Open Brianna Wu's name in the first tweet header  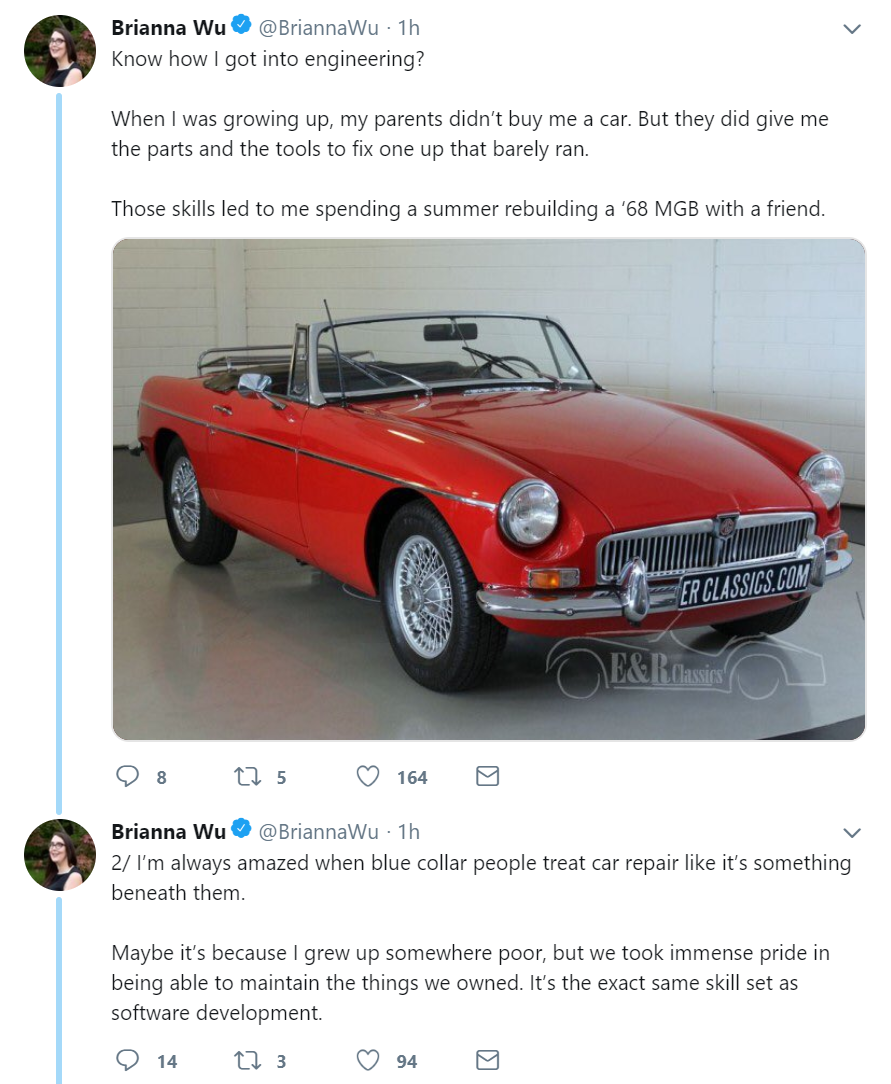point(169,28)
